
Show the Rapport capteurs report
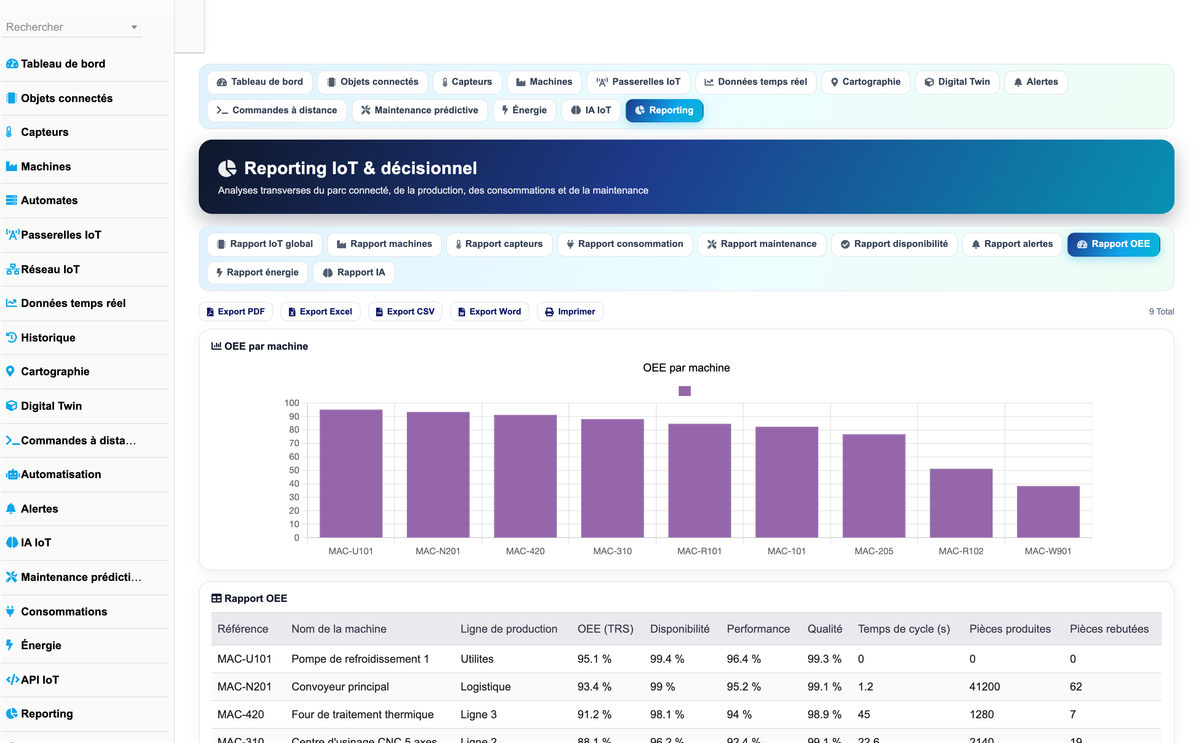[x=497, y=244]
